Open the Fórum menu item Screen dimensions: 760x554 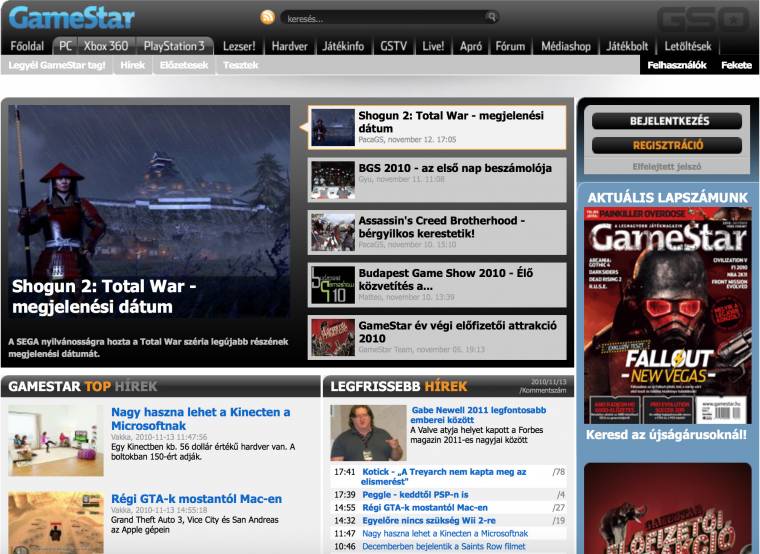510,46
